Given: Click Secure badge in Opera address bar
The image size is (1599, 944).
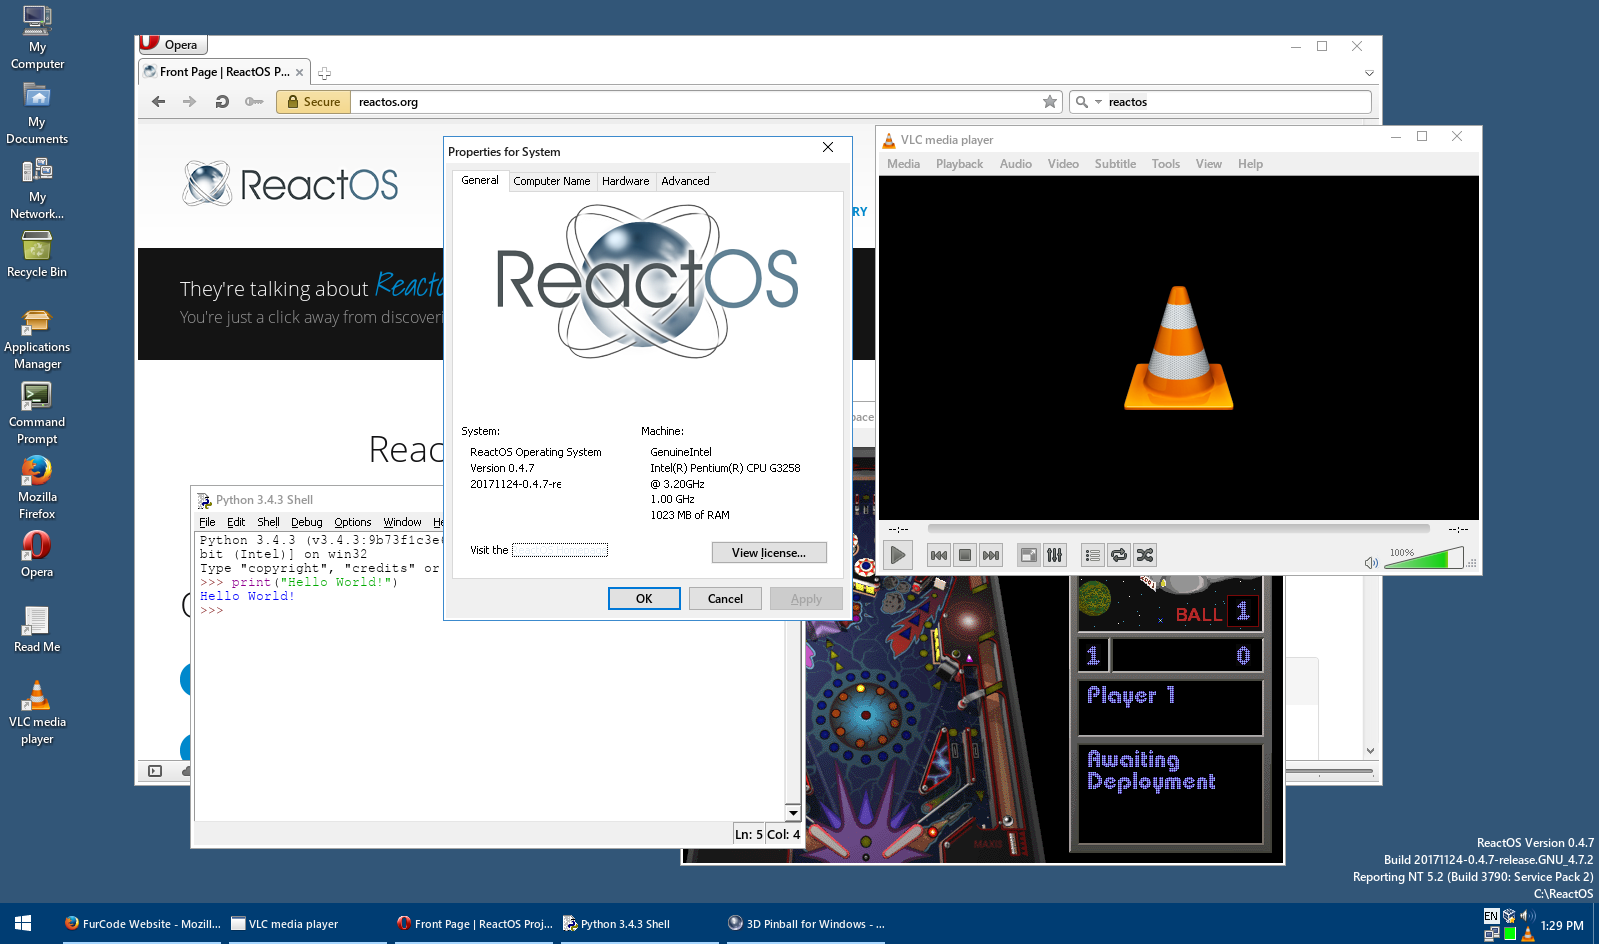Looking at the screenshot, I should tap(313, 101).
